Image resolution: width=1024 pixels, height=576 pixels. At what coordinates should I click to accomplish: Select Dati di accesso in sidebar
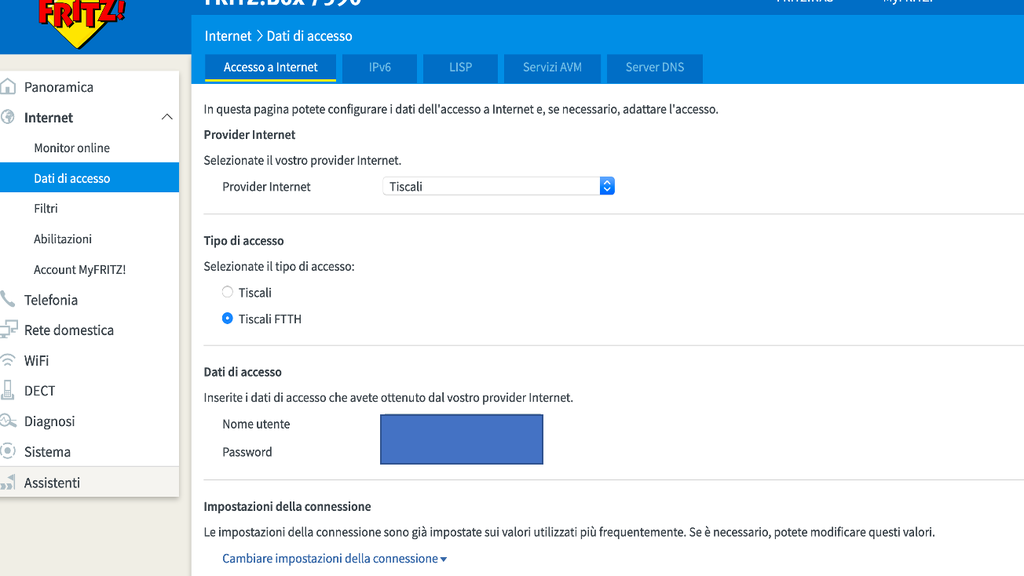pos(89,178)
